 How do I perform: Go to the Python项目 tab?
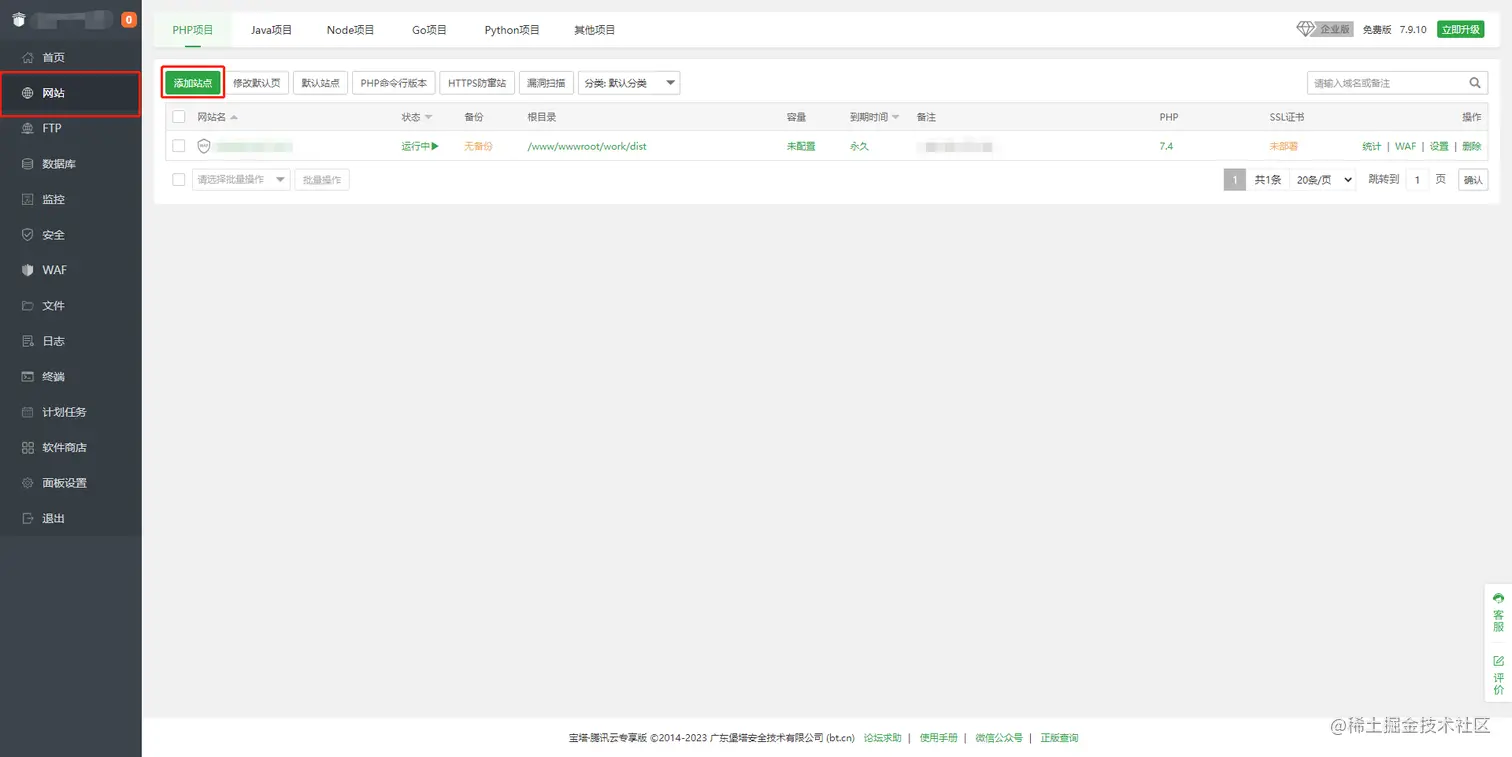[512, 30]
